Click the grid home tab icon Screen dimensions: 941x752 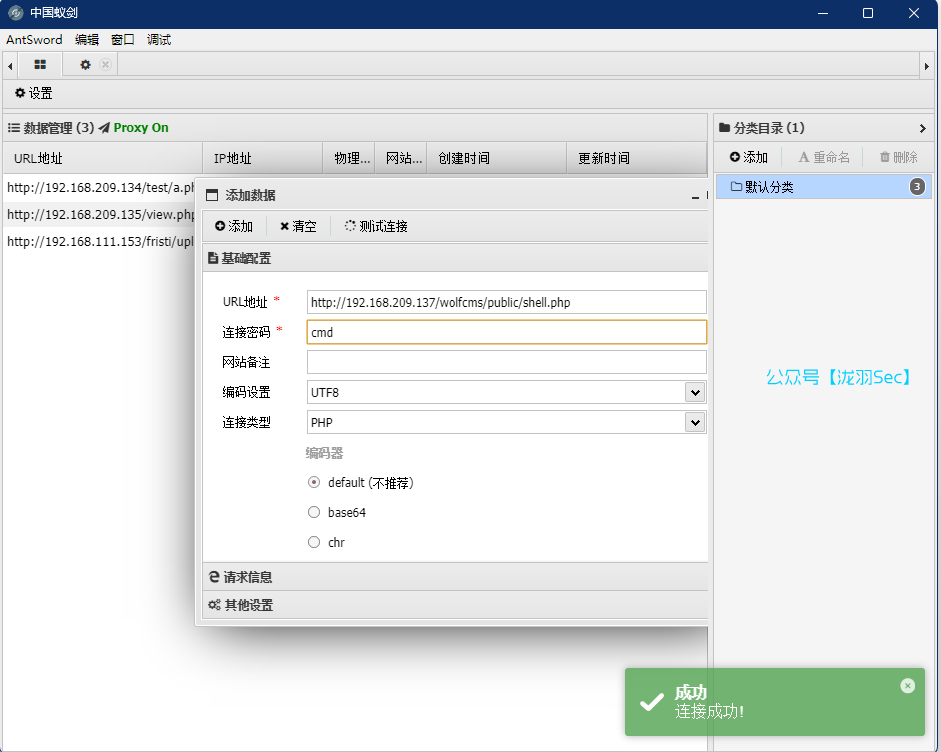point(40,65)
